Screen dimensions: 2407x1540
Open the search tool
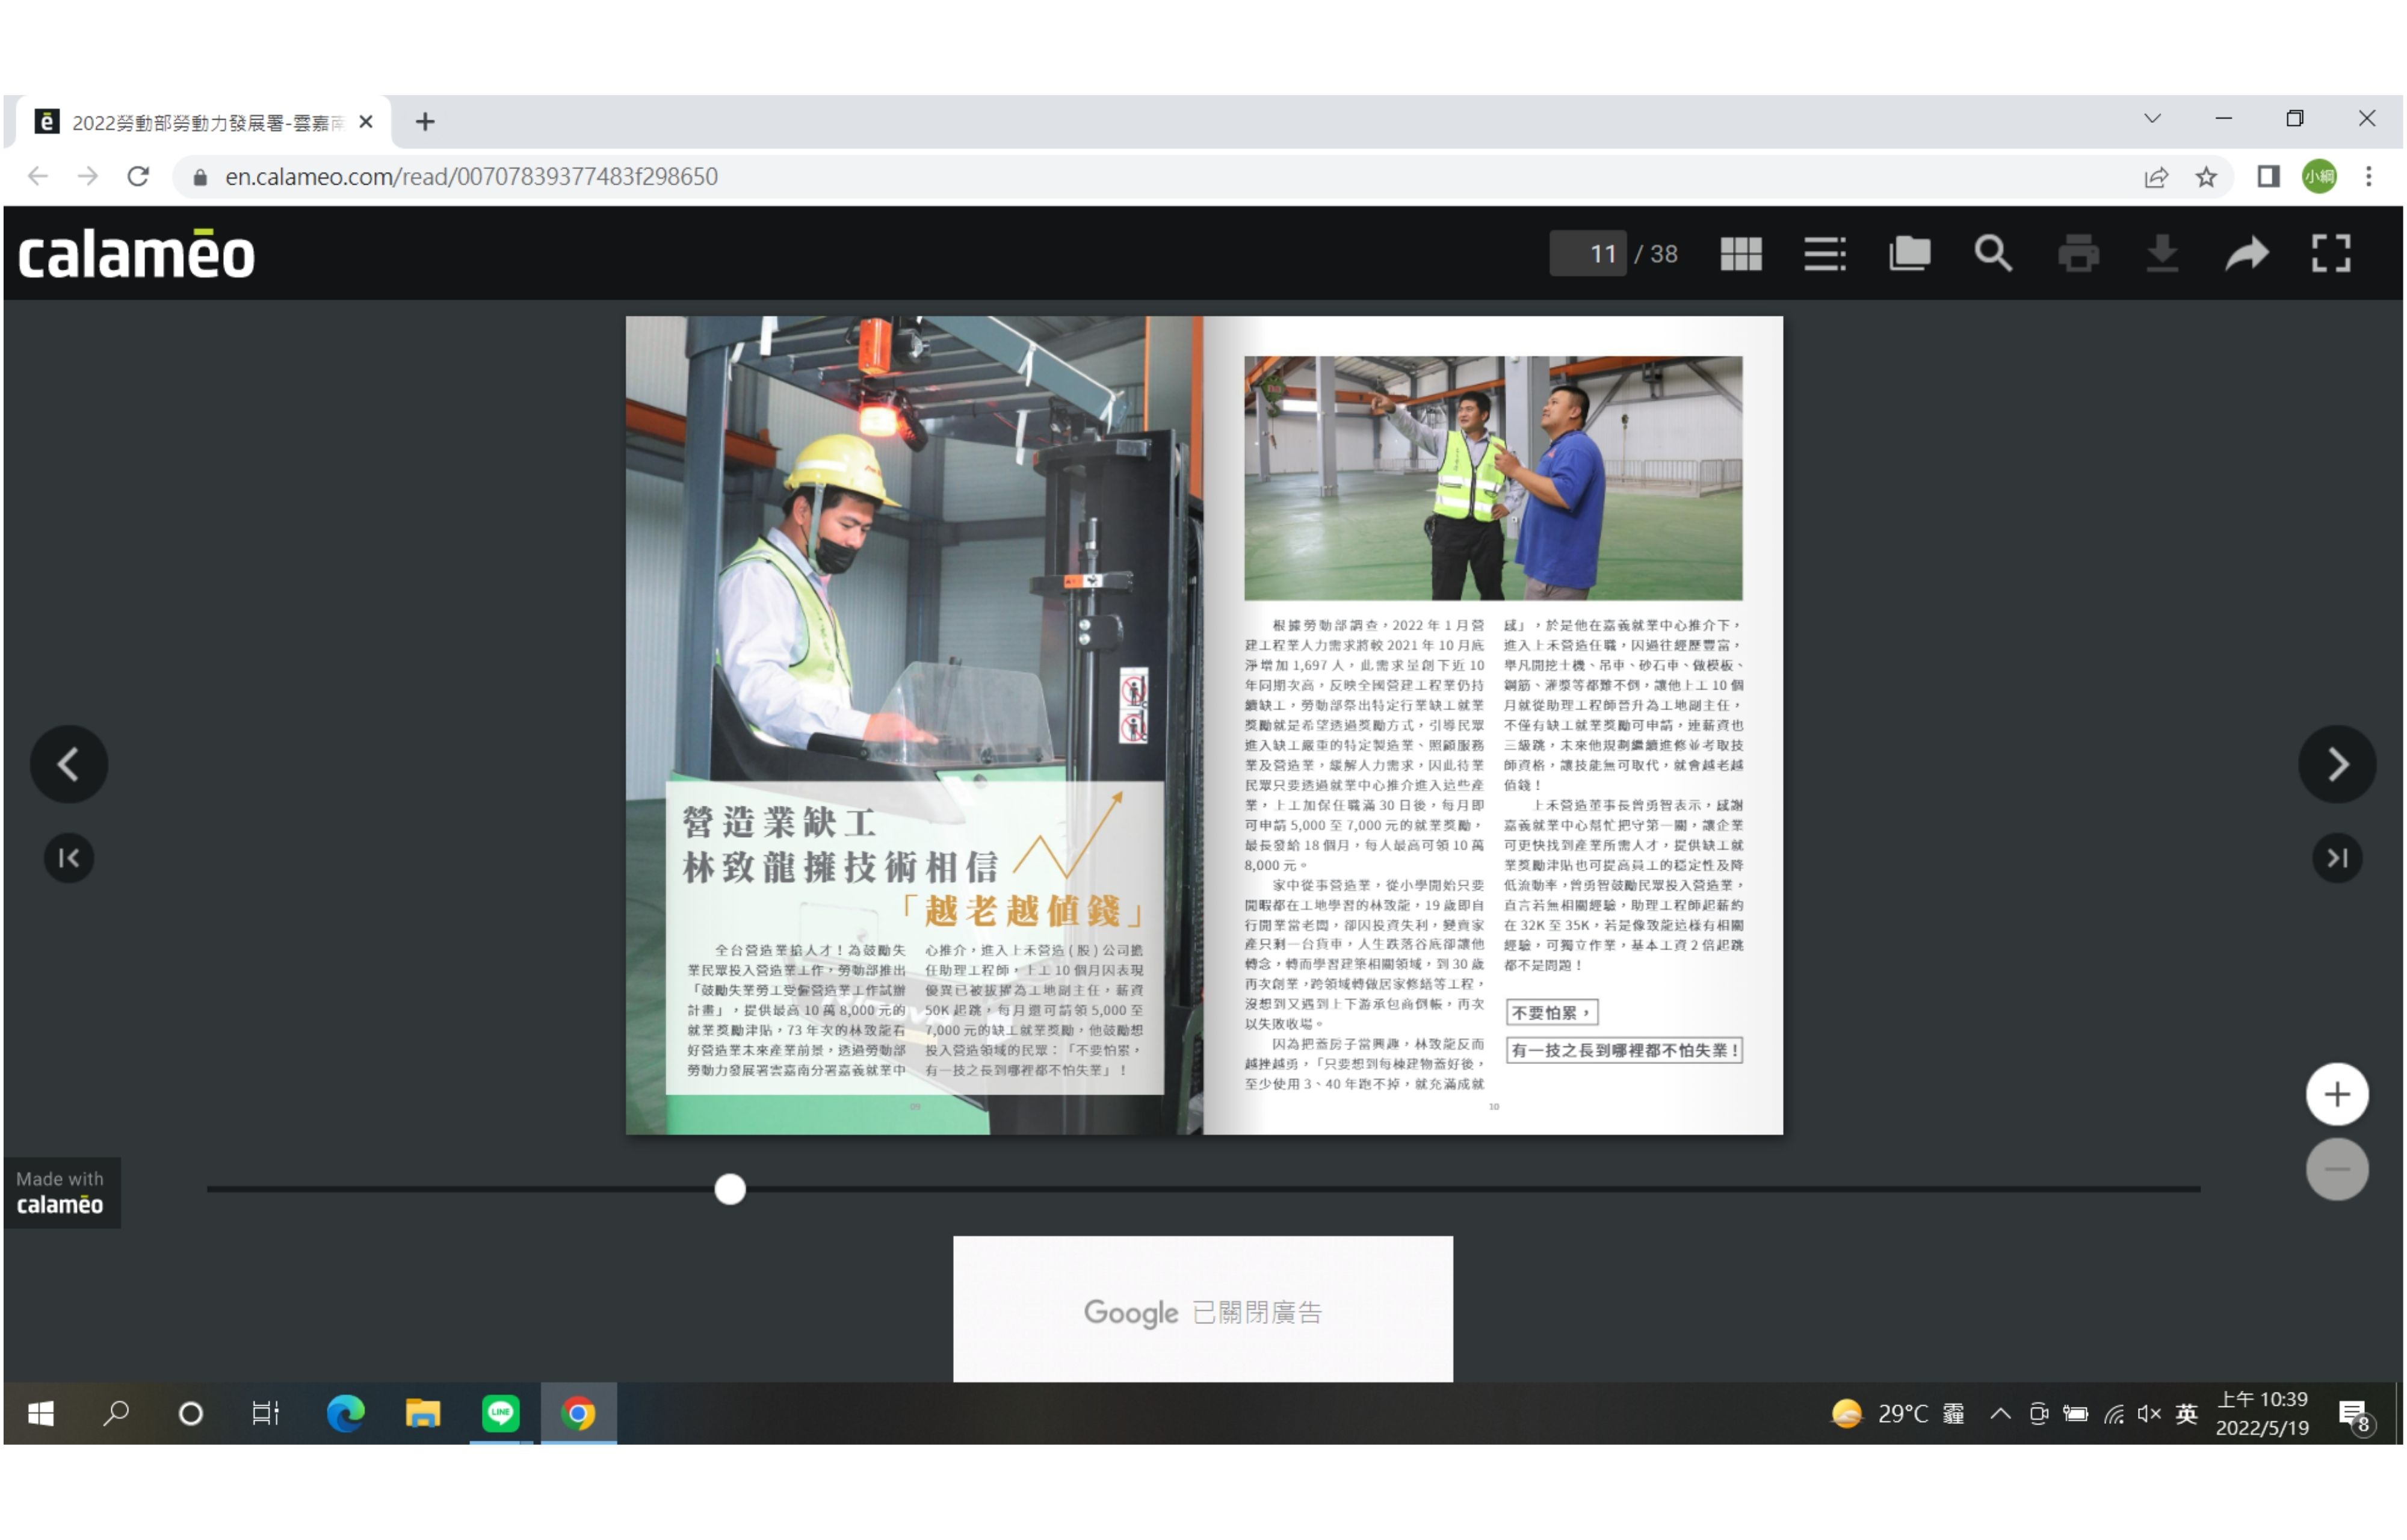point(1992,254)
